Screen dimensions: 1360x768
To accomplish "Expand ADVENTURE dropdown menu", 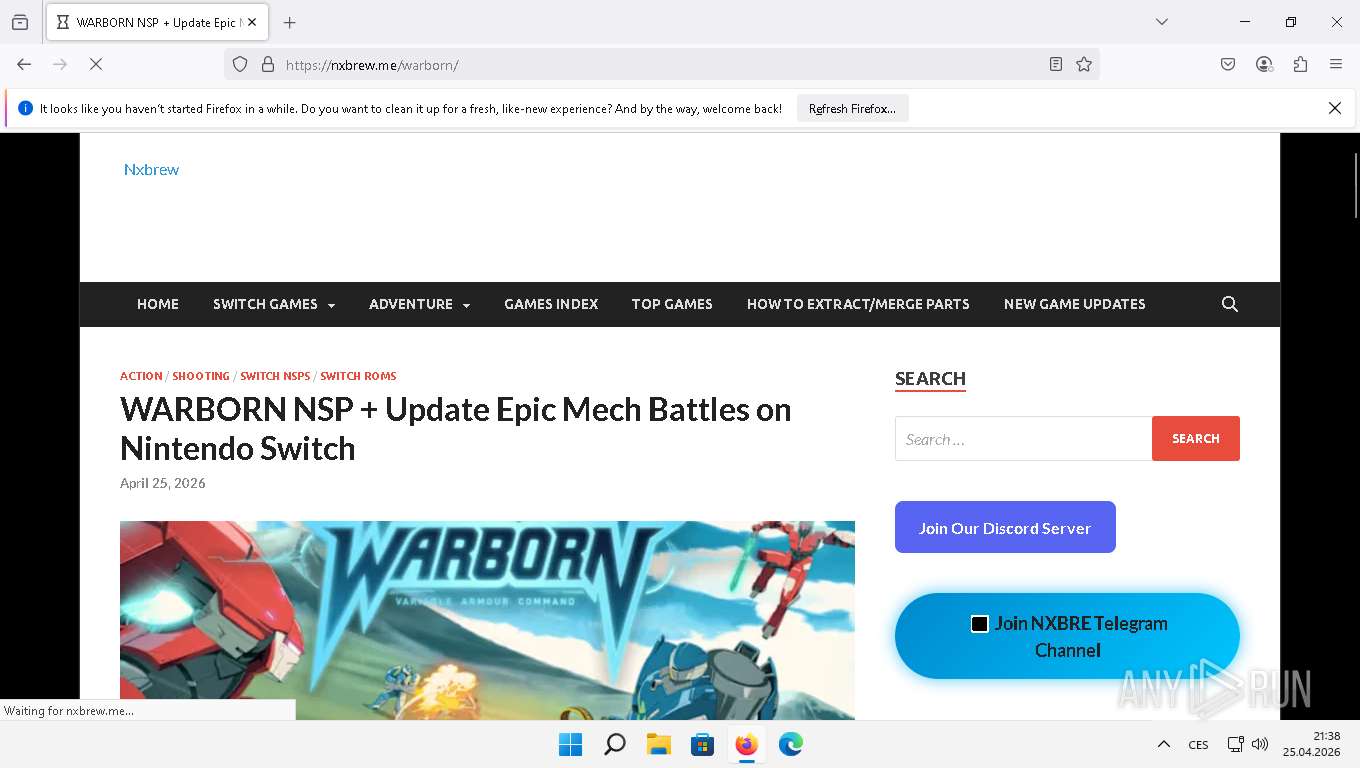I will [x=419, y=304].
